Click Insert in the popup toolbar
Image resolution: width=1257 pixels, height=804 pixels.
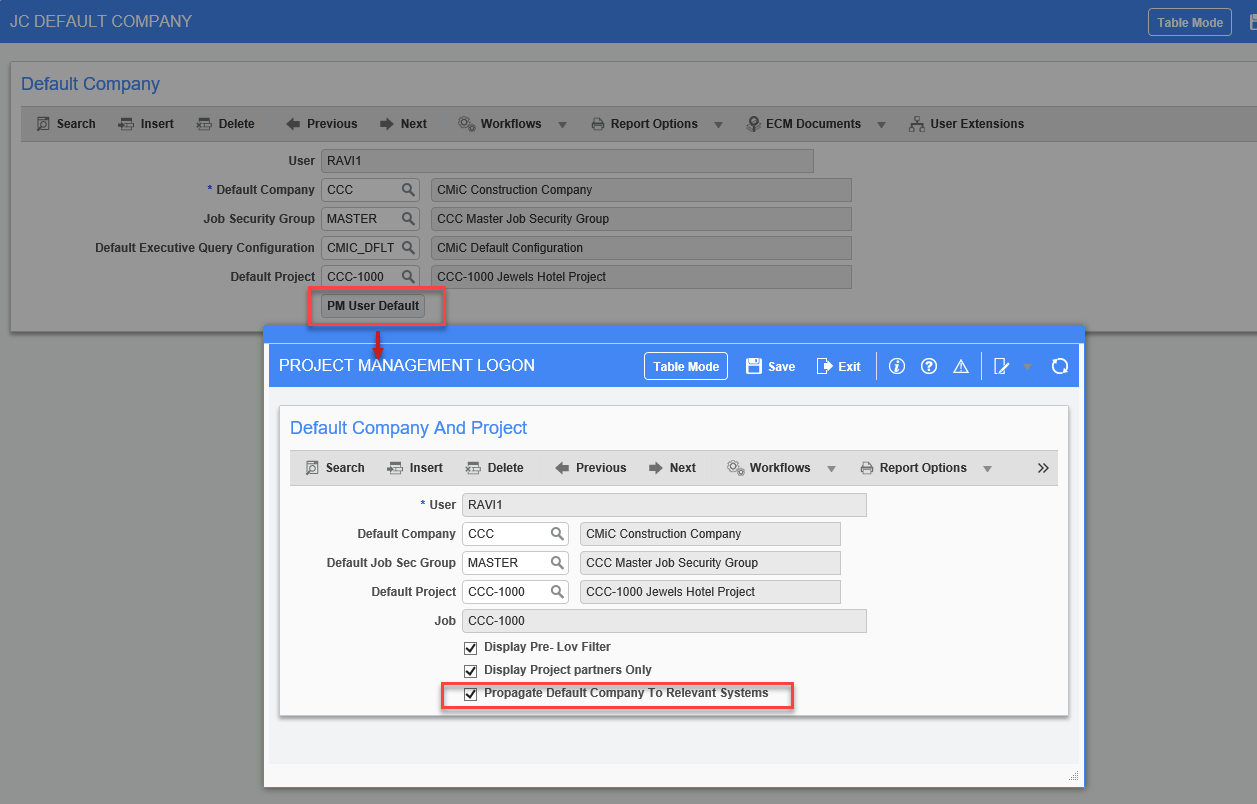[x=415, y=468]
